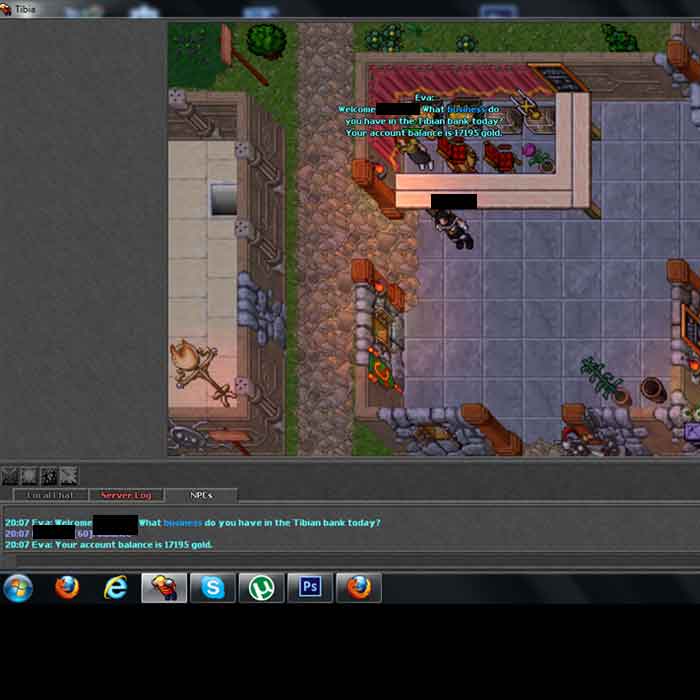Click the round green bush at the top
Image resolution: width=700 pixels, height=700 pixels.
point(267,41)
